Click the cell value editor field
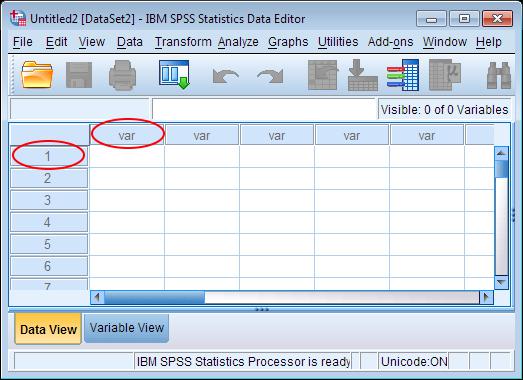The height and width of the screenshot is (380, 523). [264, 108]
